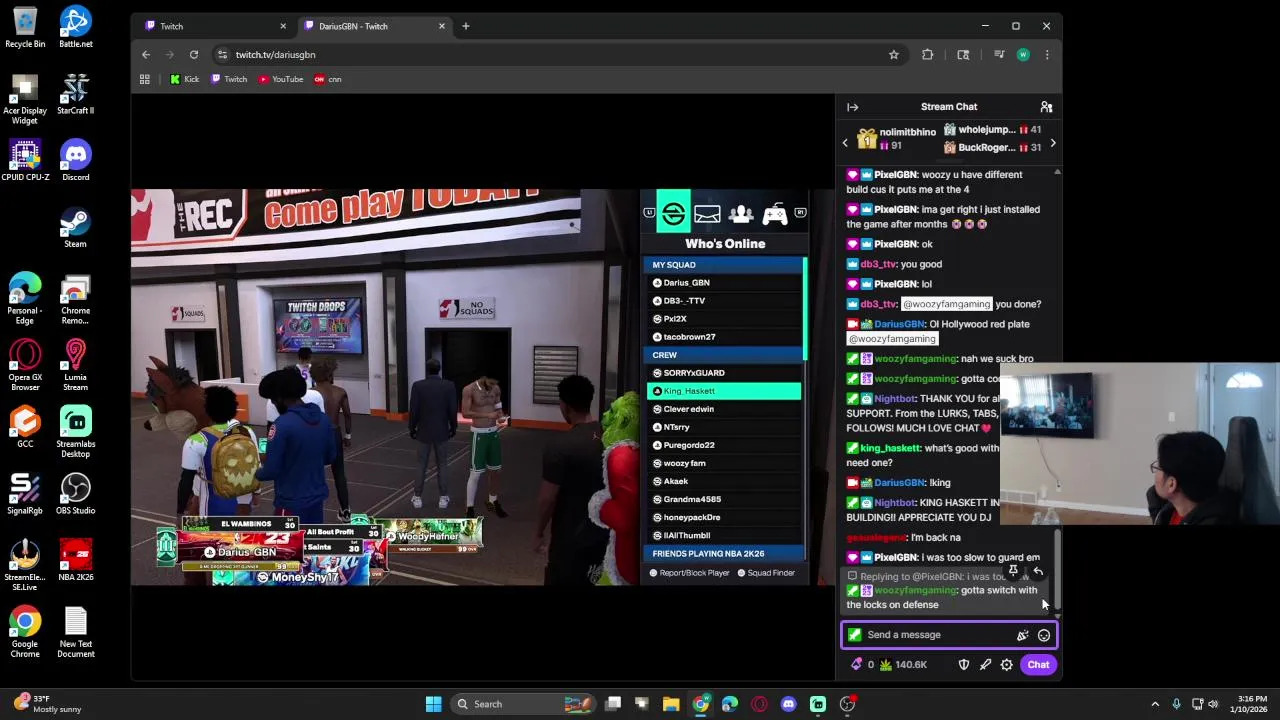This screenshot has height=720, width=1280.
Task: Open Kick bookmark
Action: tap(184, 79)
